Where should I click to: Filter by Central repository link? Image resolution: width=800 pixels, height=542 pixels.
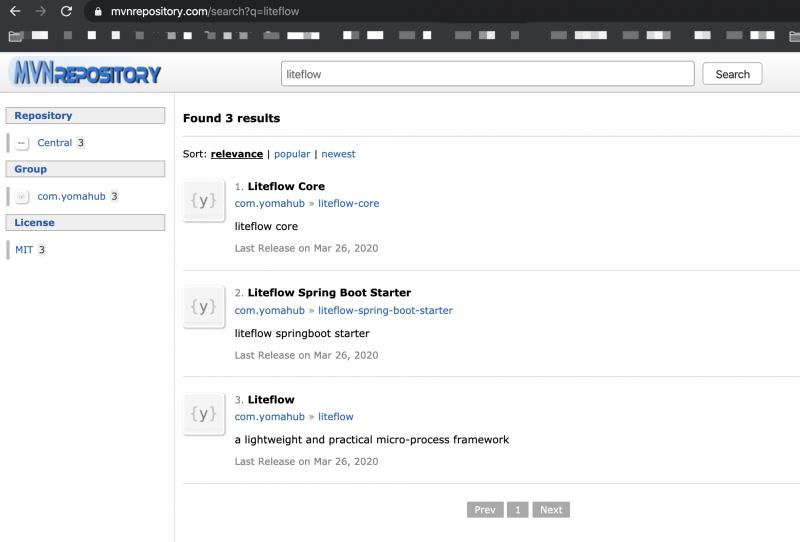[x=55, y=143]
